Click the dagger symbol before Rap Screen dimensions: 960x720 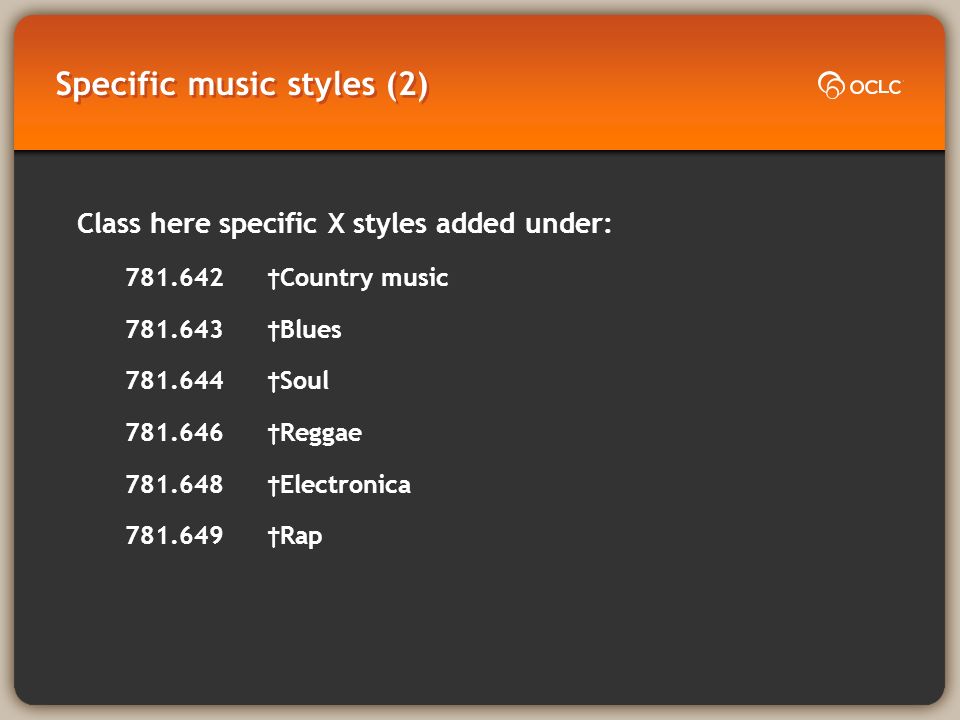(x=274, y=537)
